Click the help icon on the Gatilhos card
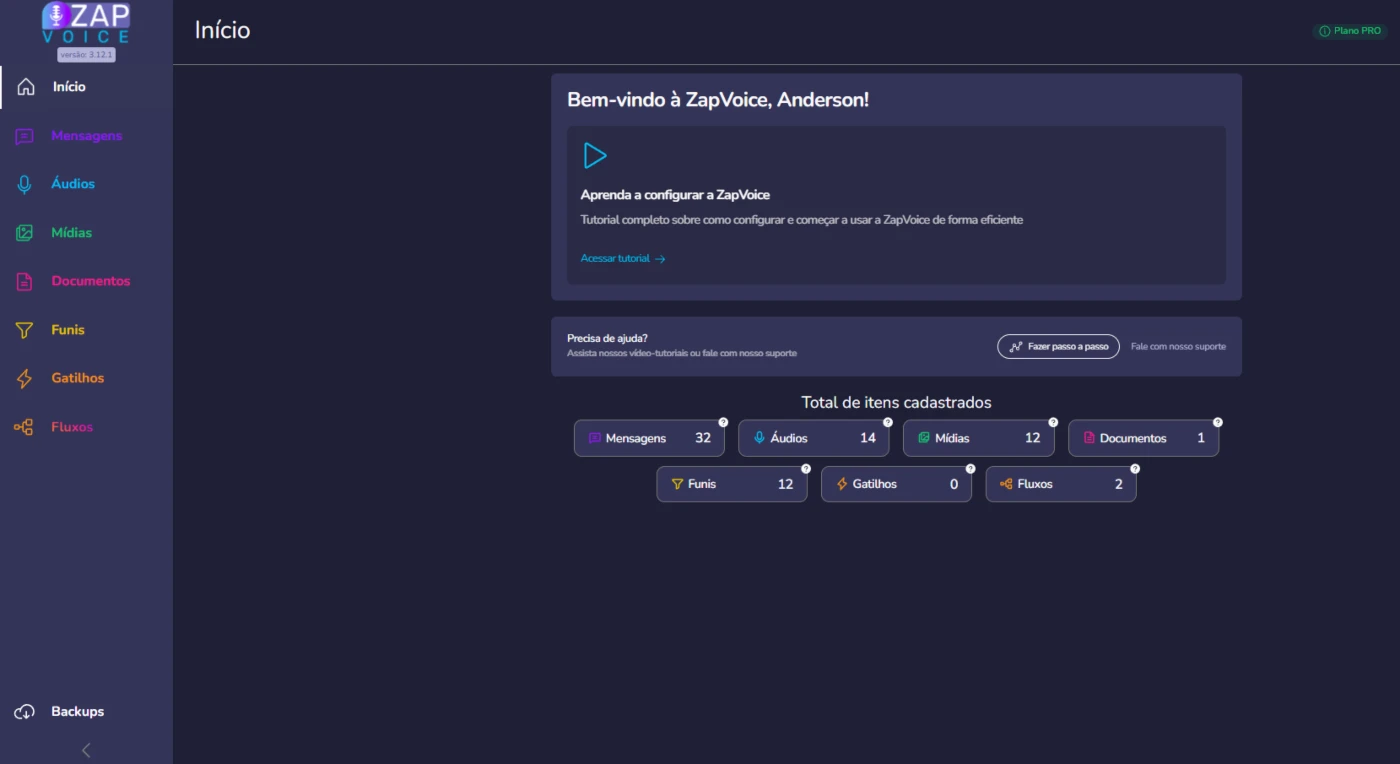The image size is (1400, 764). [970, 468]
